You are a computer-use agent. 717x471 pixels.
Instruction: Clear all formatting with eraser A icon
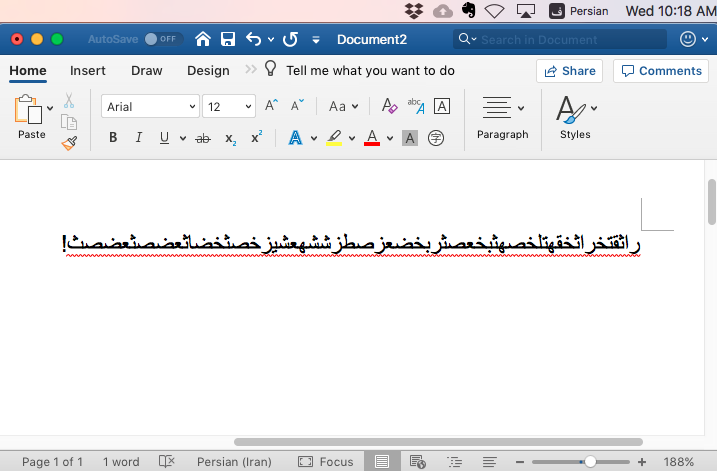[389, 106]
